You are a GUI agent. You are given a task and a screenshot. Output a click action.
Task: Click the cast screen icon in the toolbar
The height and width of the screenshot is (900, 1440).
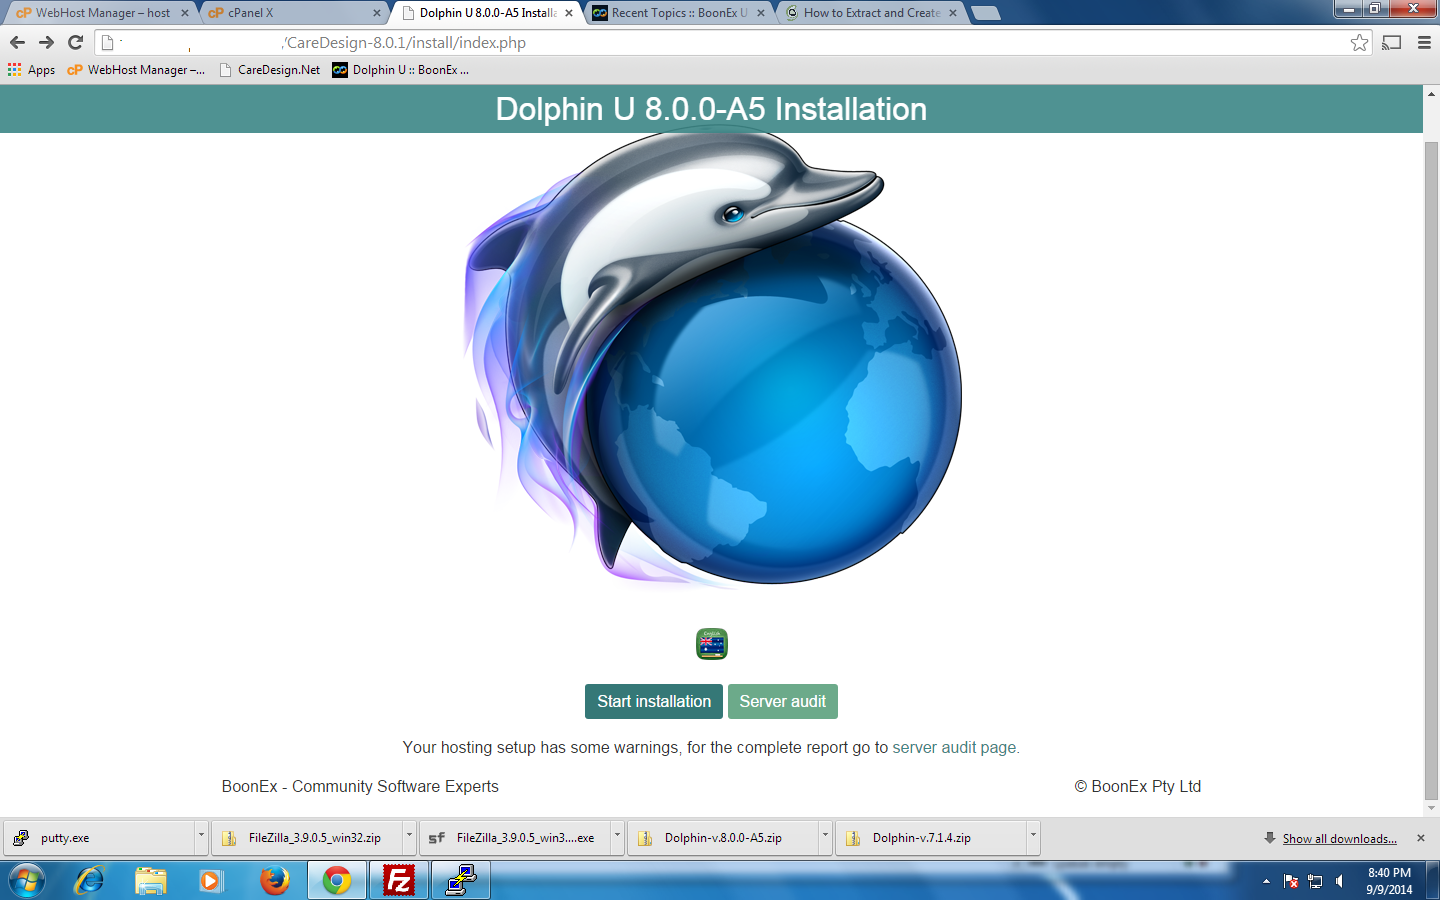(x=1392, y=42)
